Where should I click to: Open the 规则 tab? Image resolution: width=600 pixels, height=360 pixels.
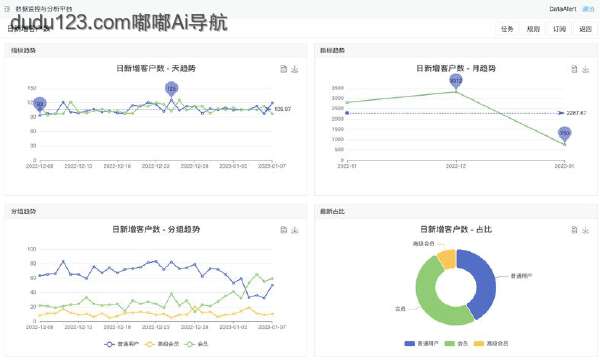533,29
